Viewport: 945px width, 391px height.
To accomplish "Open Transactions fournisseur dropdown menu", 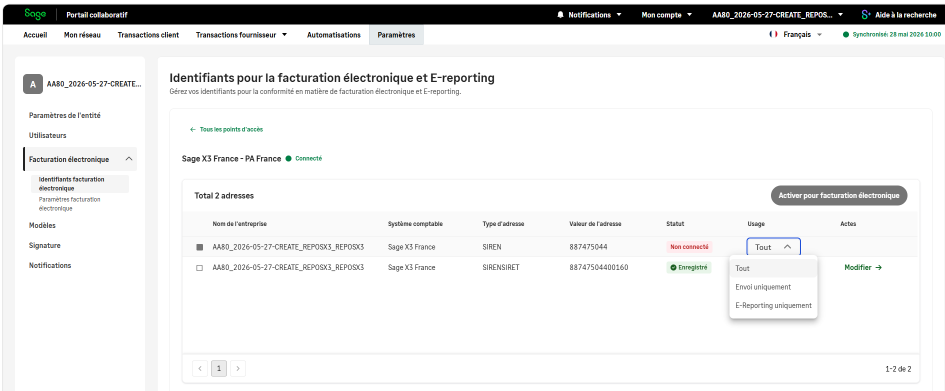I will (241, 35).
